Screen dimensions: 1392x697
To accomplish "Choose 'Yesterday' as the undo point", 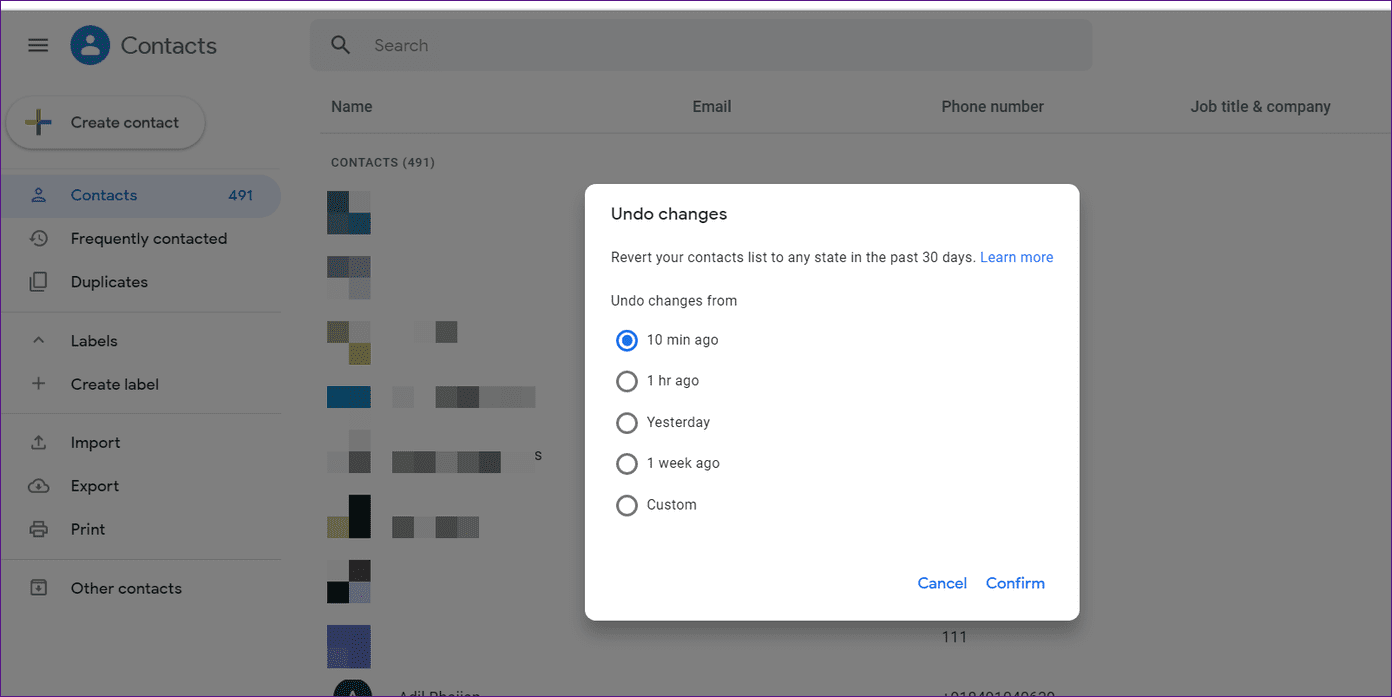I will pos(627,422).
